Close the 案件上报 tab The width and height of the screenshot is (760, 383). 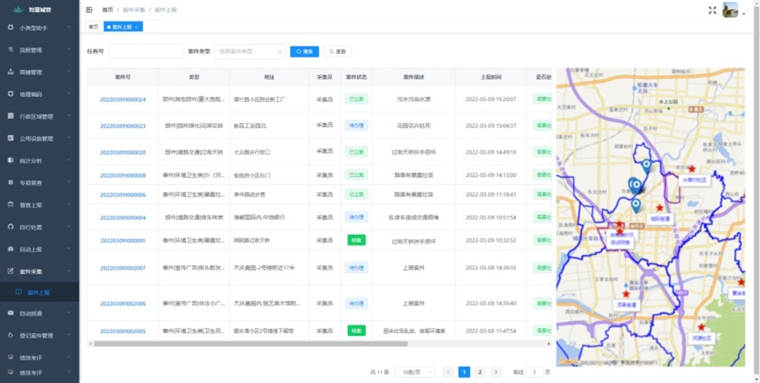point(136,27)
